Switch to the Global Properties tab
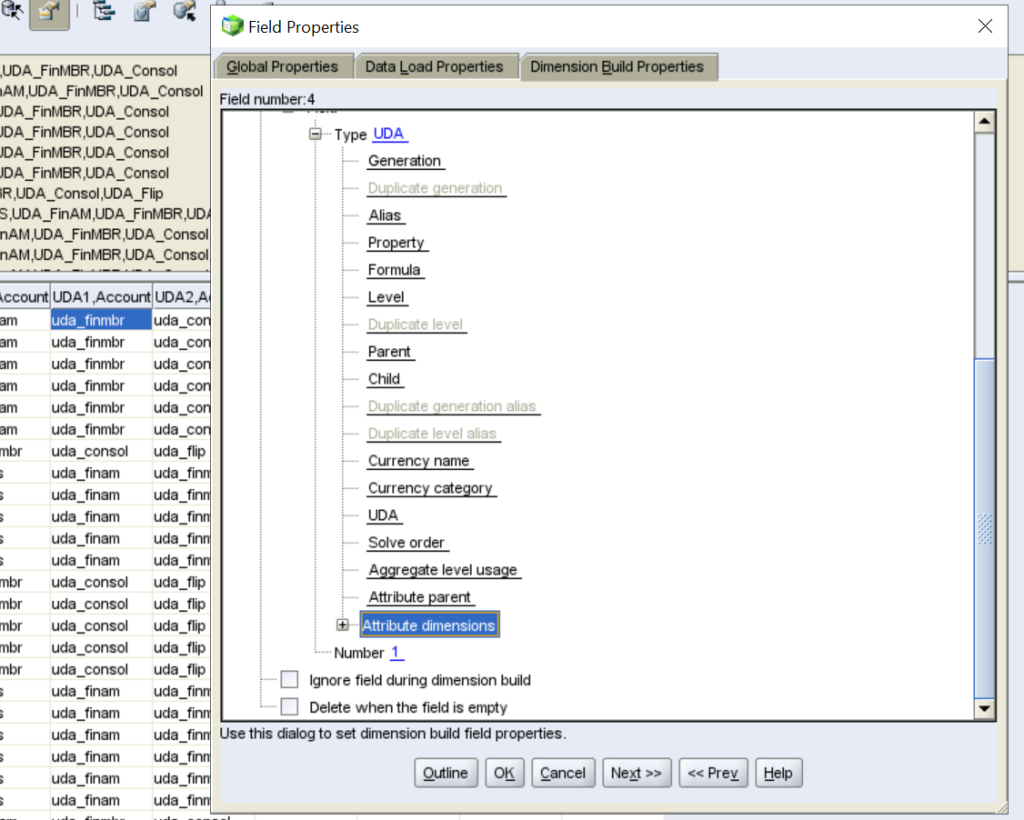 (x=284, y=66)
